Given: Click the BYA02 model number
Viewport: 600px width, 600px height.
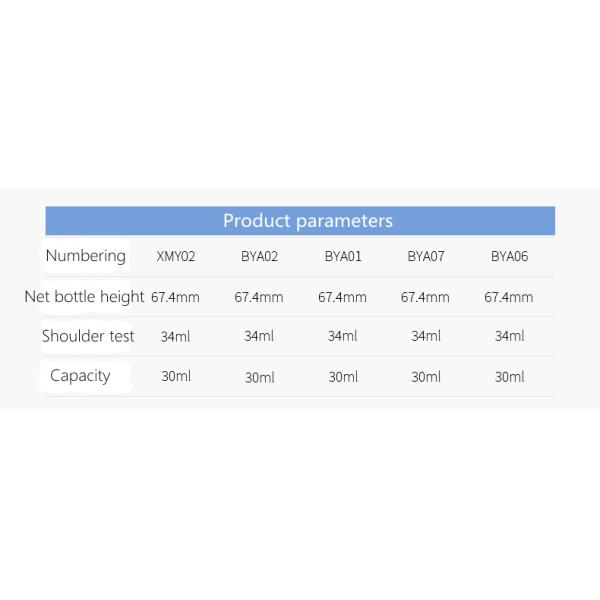Looking at the screenshot, I should click(259, 257).
